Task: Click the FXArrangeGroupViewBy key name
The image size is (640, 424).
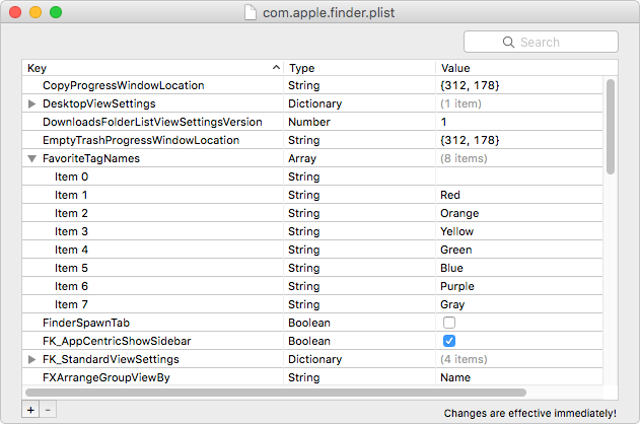Action: coord(106,378)
